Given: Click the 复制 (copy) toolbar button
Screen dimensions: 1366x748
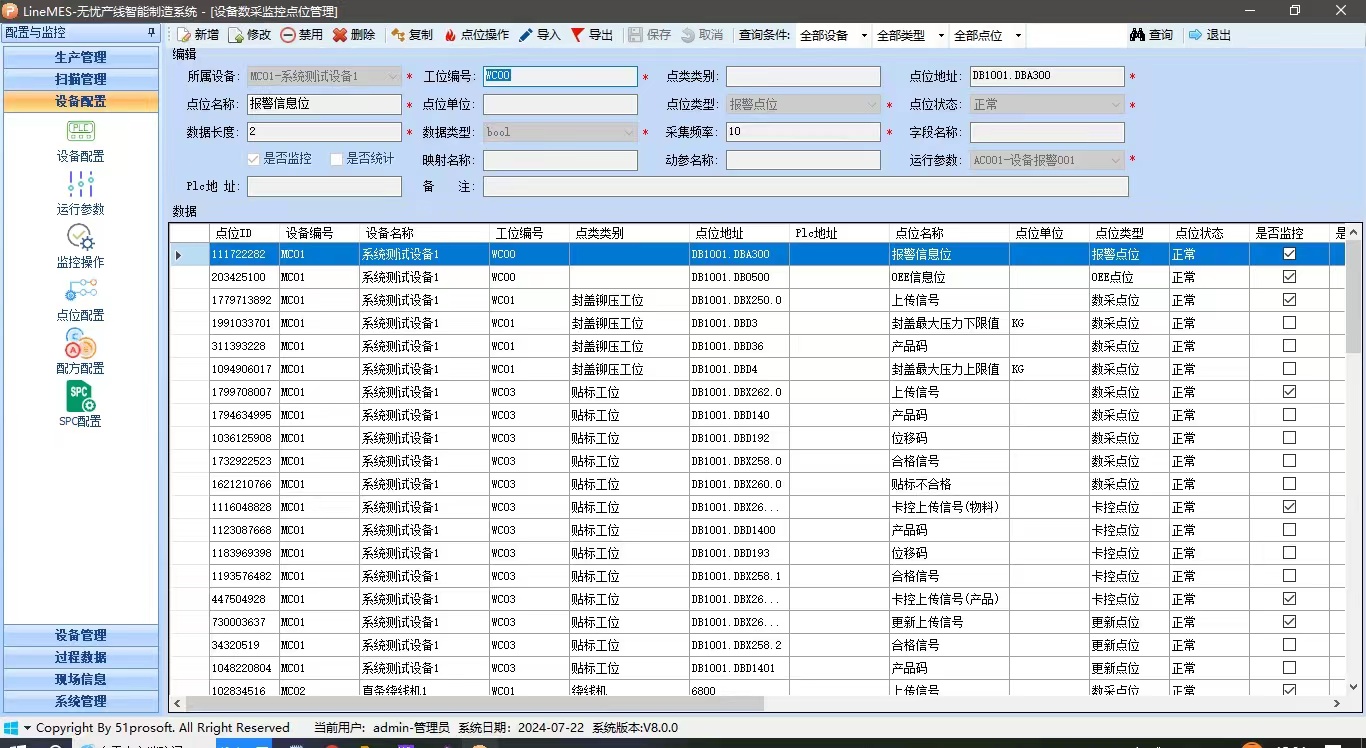Looking at the screenshot, I should pyautogui.click(x=412, y=35).
